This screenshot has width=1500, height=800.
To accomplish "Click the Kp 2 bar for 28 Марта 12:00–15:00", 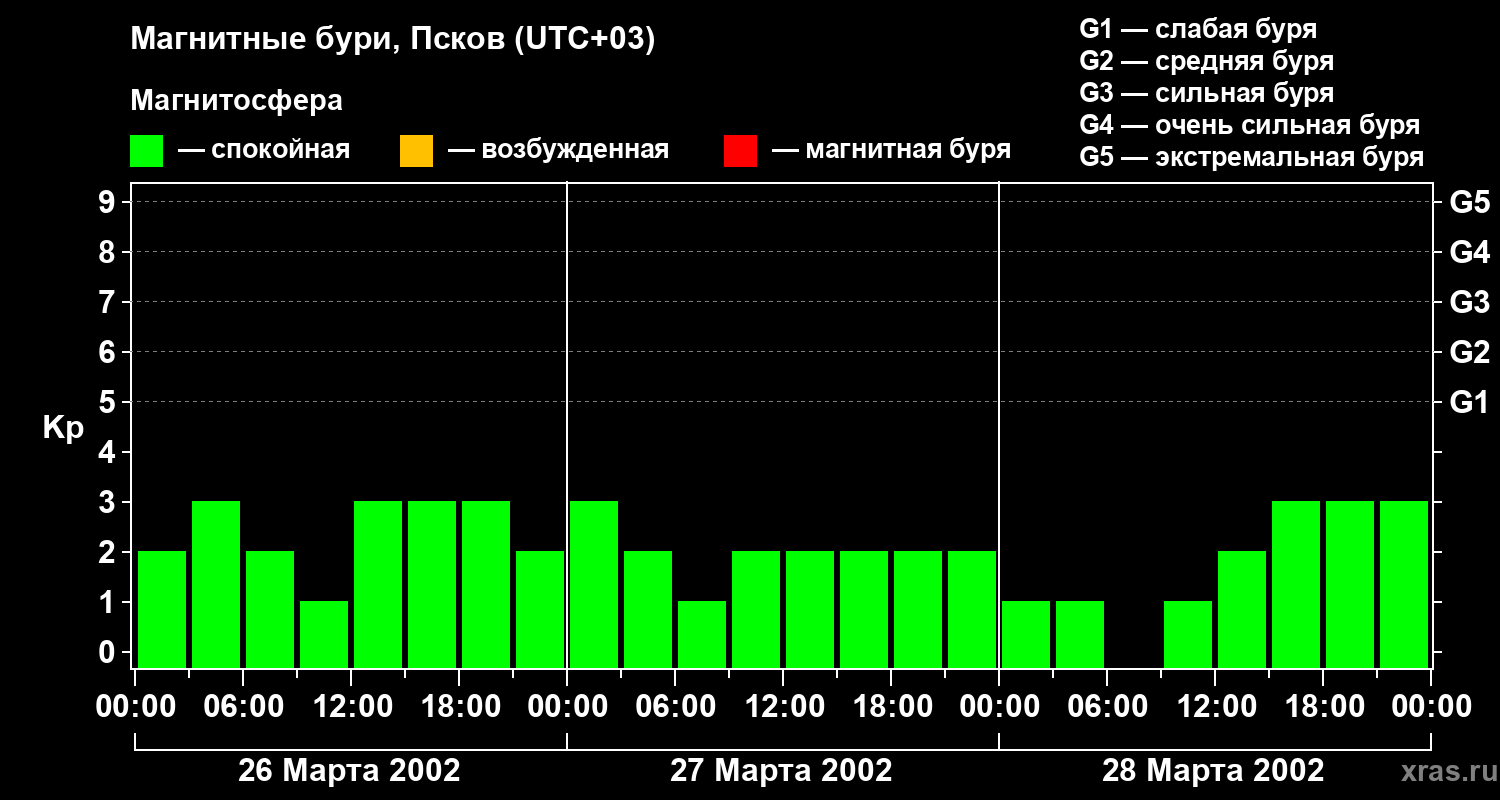I will click(x=1242, y=609).
